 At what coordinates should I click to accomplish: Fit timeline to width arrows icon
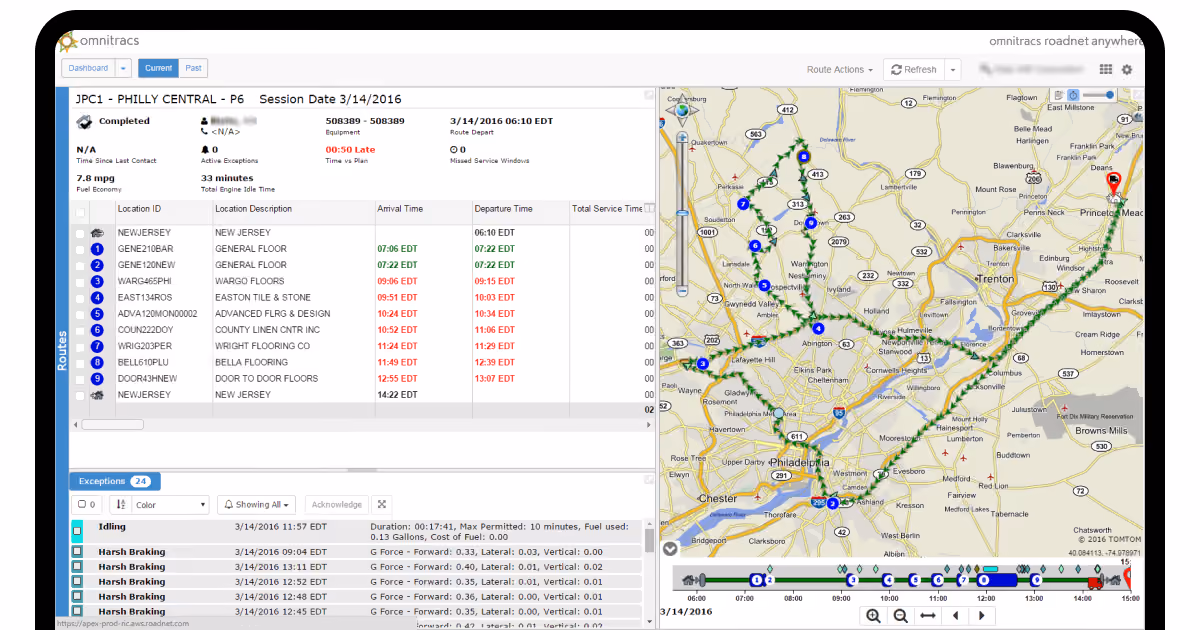click(x=928, y=616)
